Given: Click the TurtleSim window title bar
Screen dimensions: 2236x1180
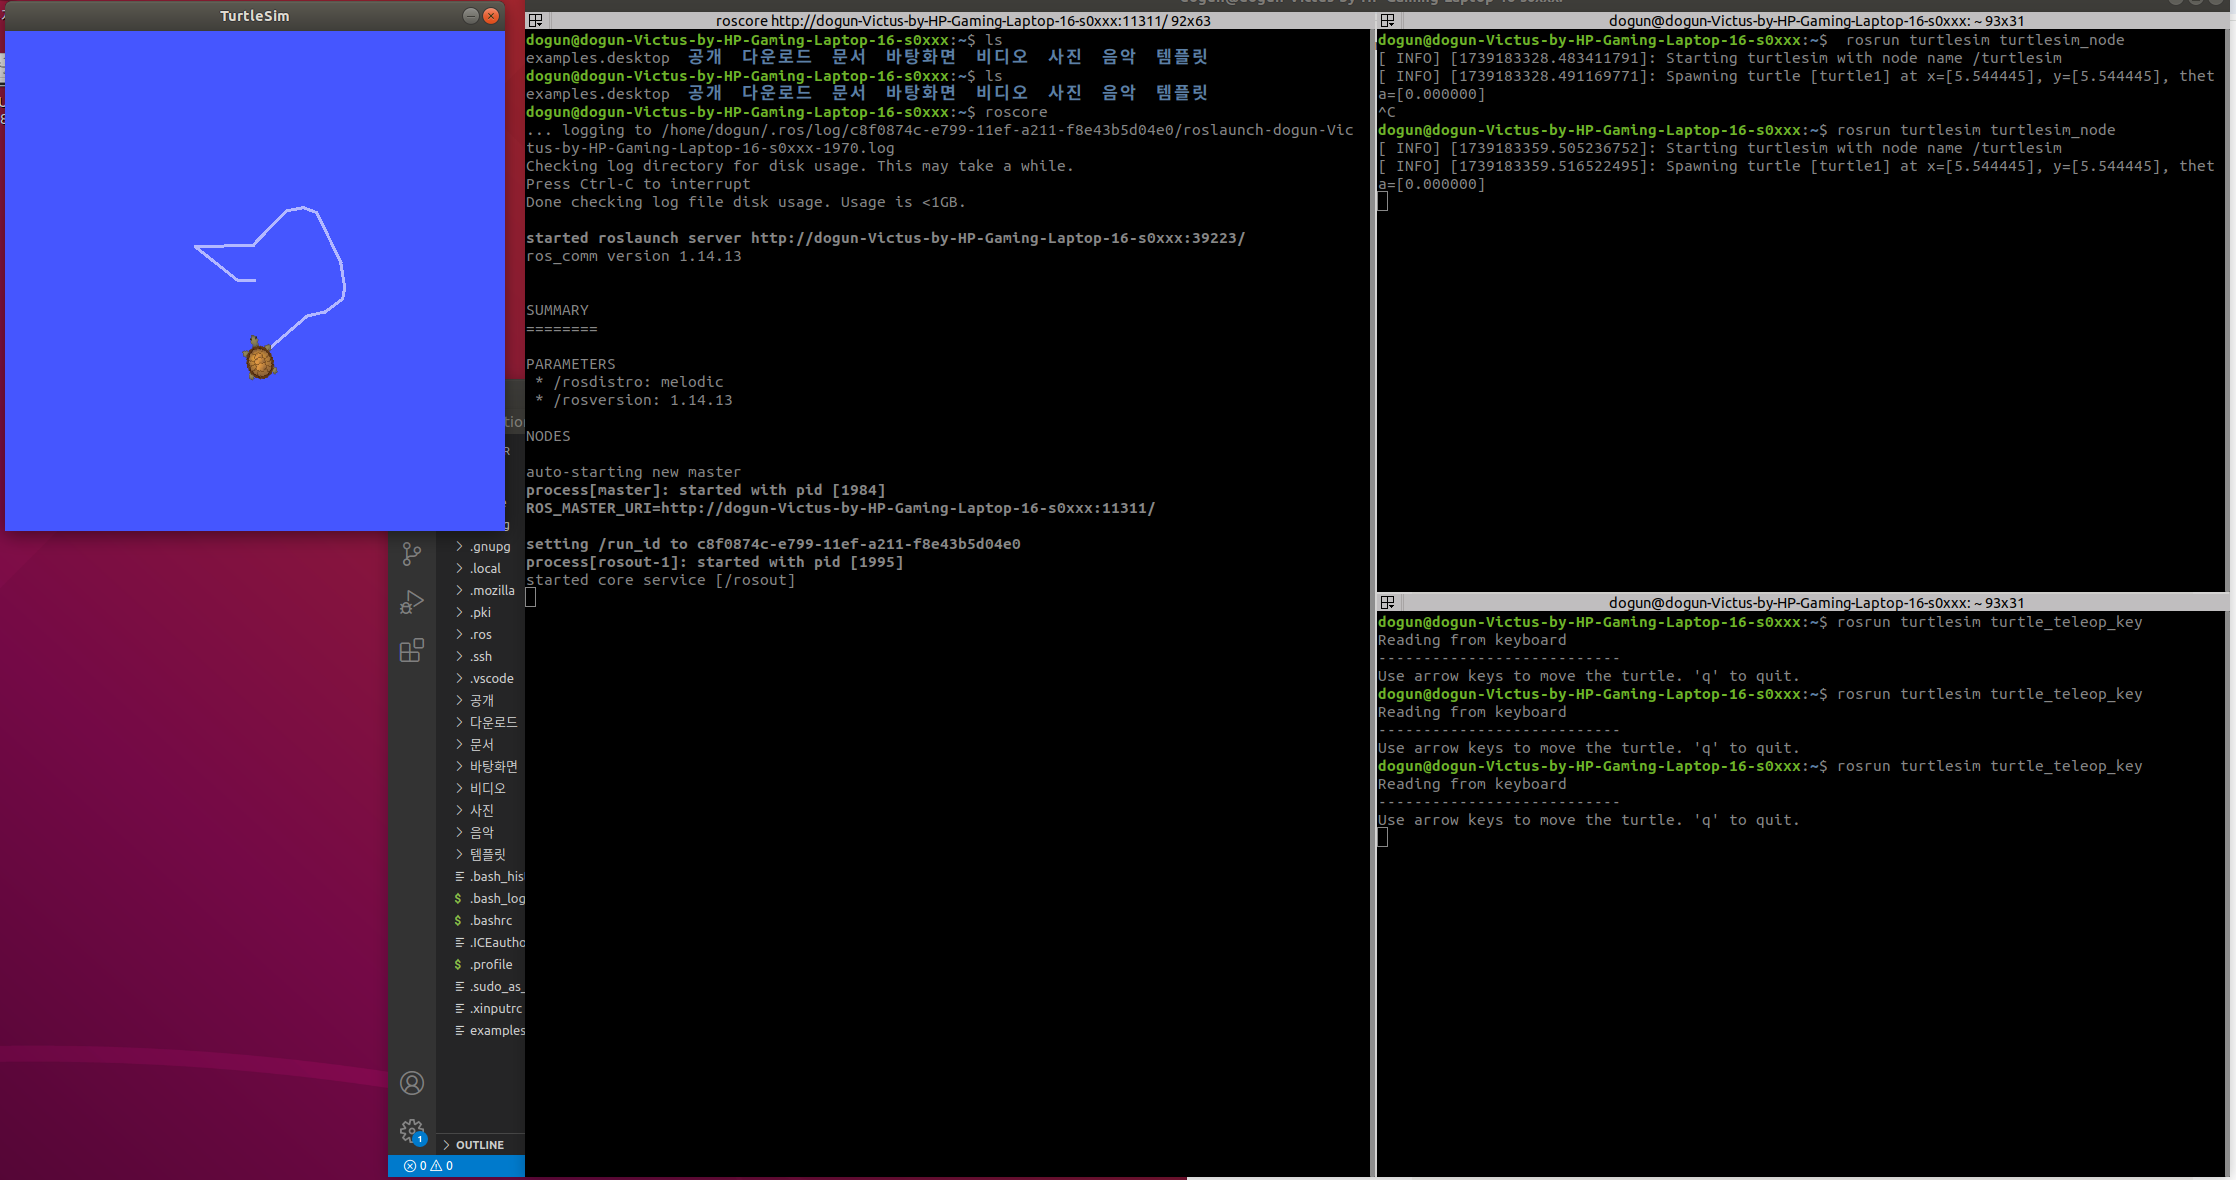Looking at the screenshot, I should pyautogui.click(x=254, y=16).
